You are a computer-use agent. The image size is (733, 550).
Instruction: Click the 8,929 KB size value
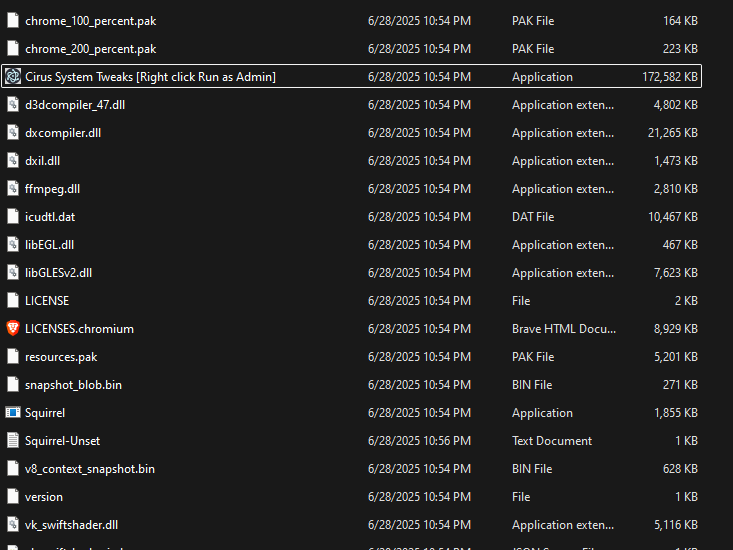pos(676,329)
